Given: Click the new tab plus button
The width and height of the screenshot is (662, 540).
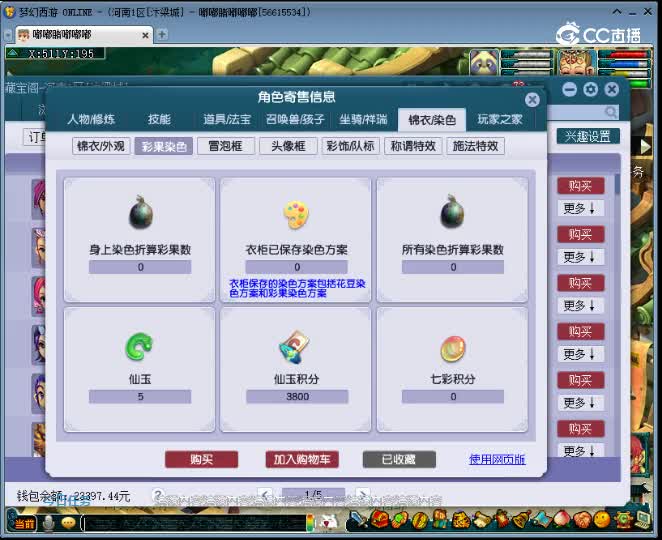Looking at the screenshot, I should click(162, 34).
